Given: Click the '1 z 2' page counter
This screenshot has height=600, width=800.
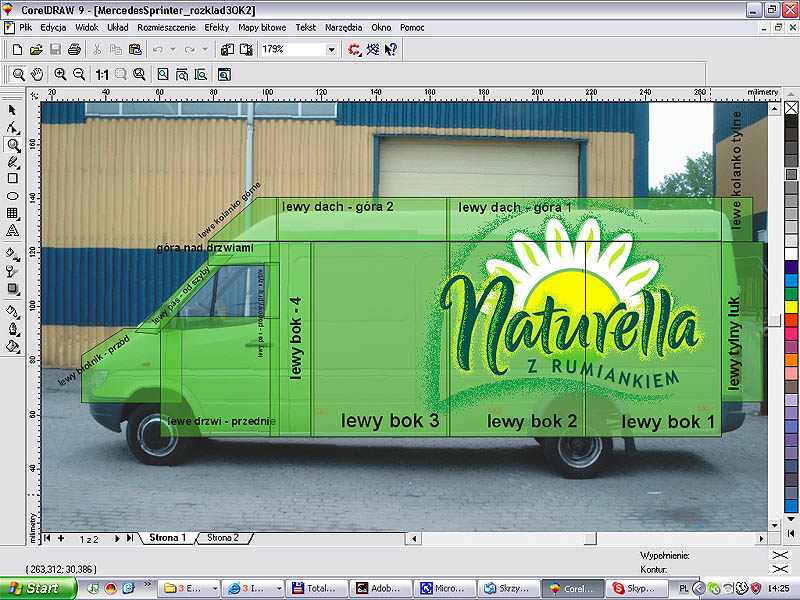Looking at the screenshot, I should click(x=89, y=539).
